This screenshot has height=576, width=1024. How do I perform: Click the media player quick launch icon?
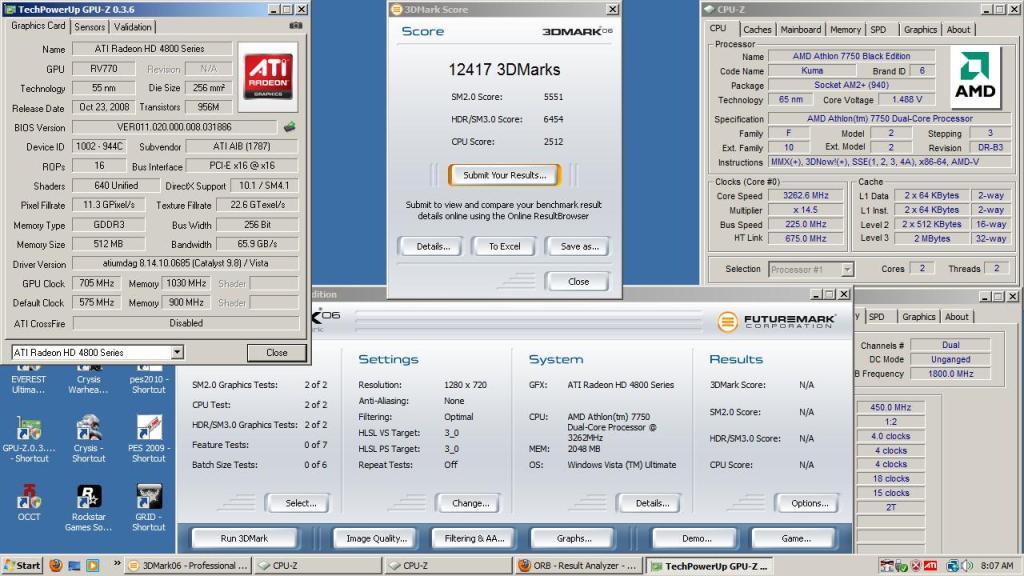click(92, 566)
